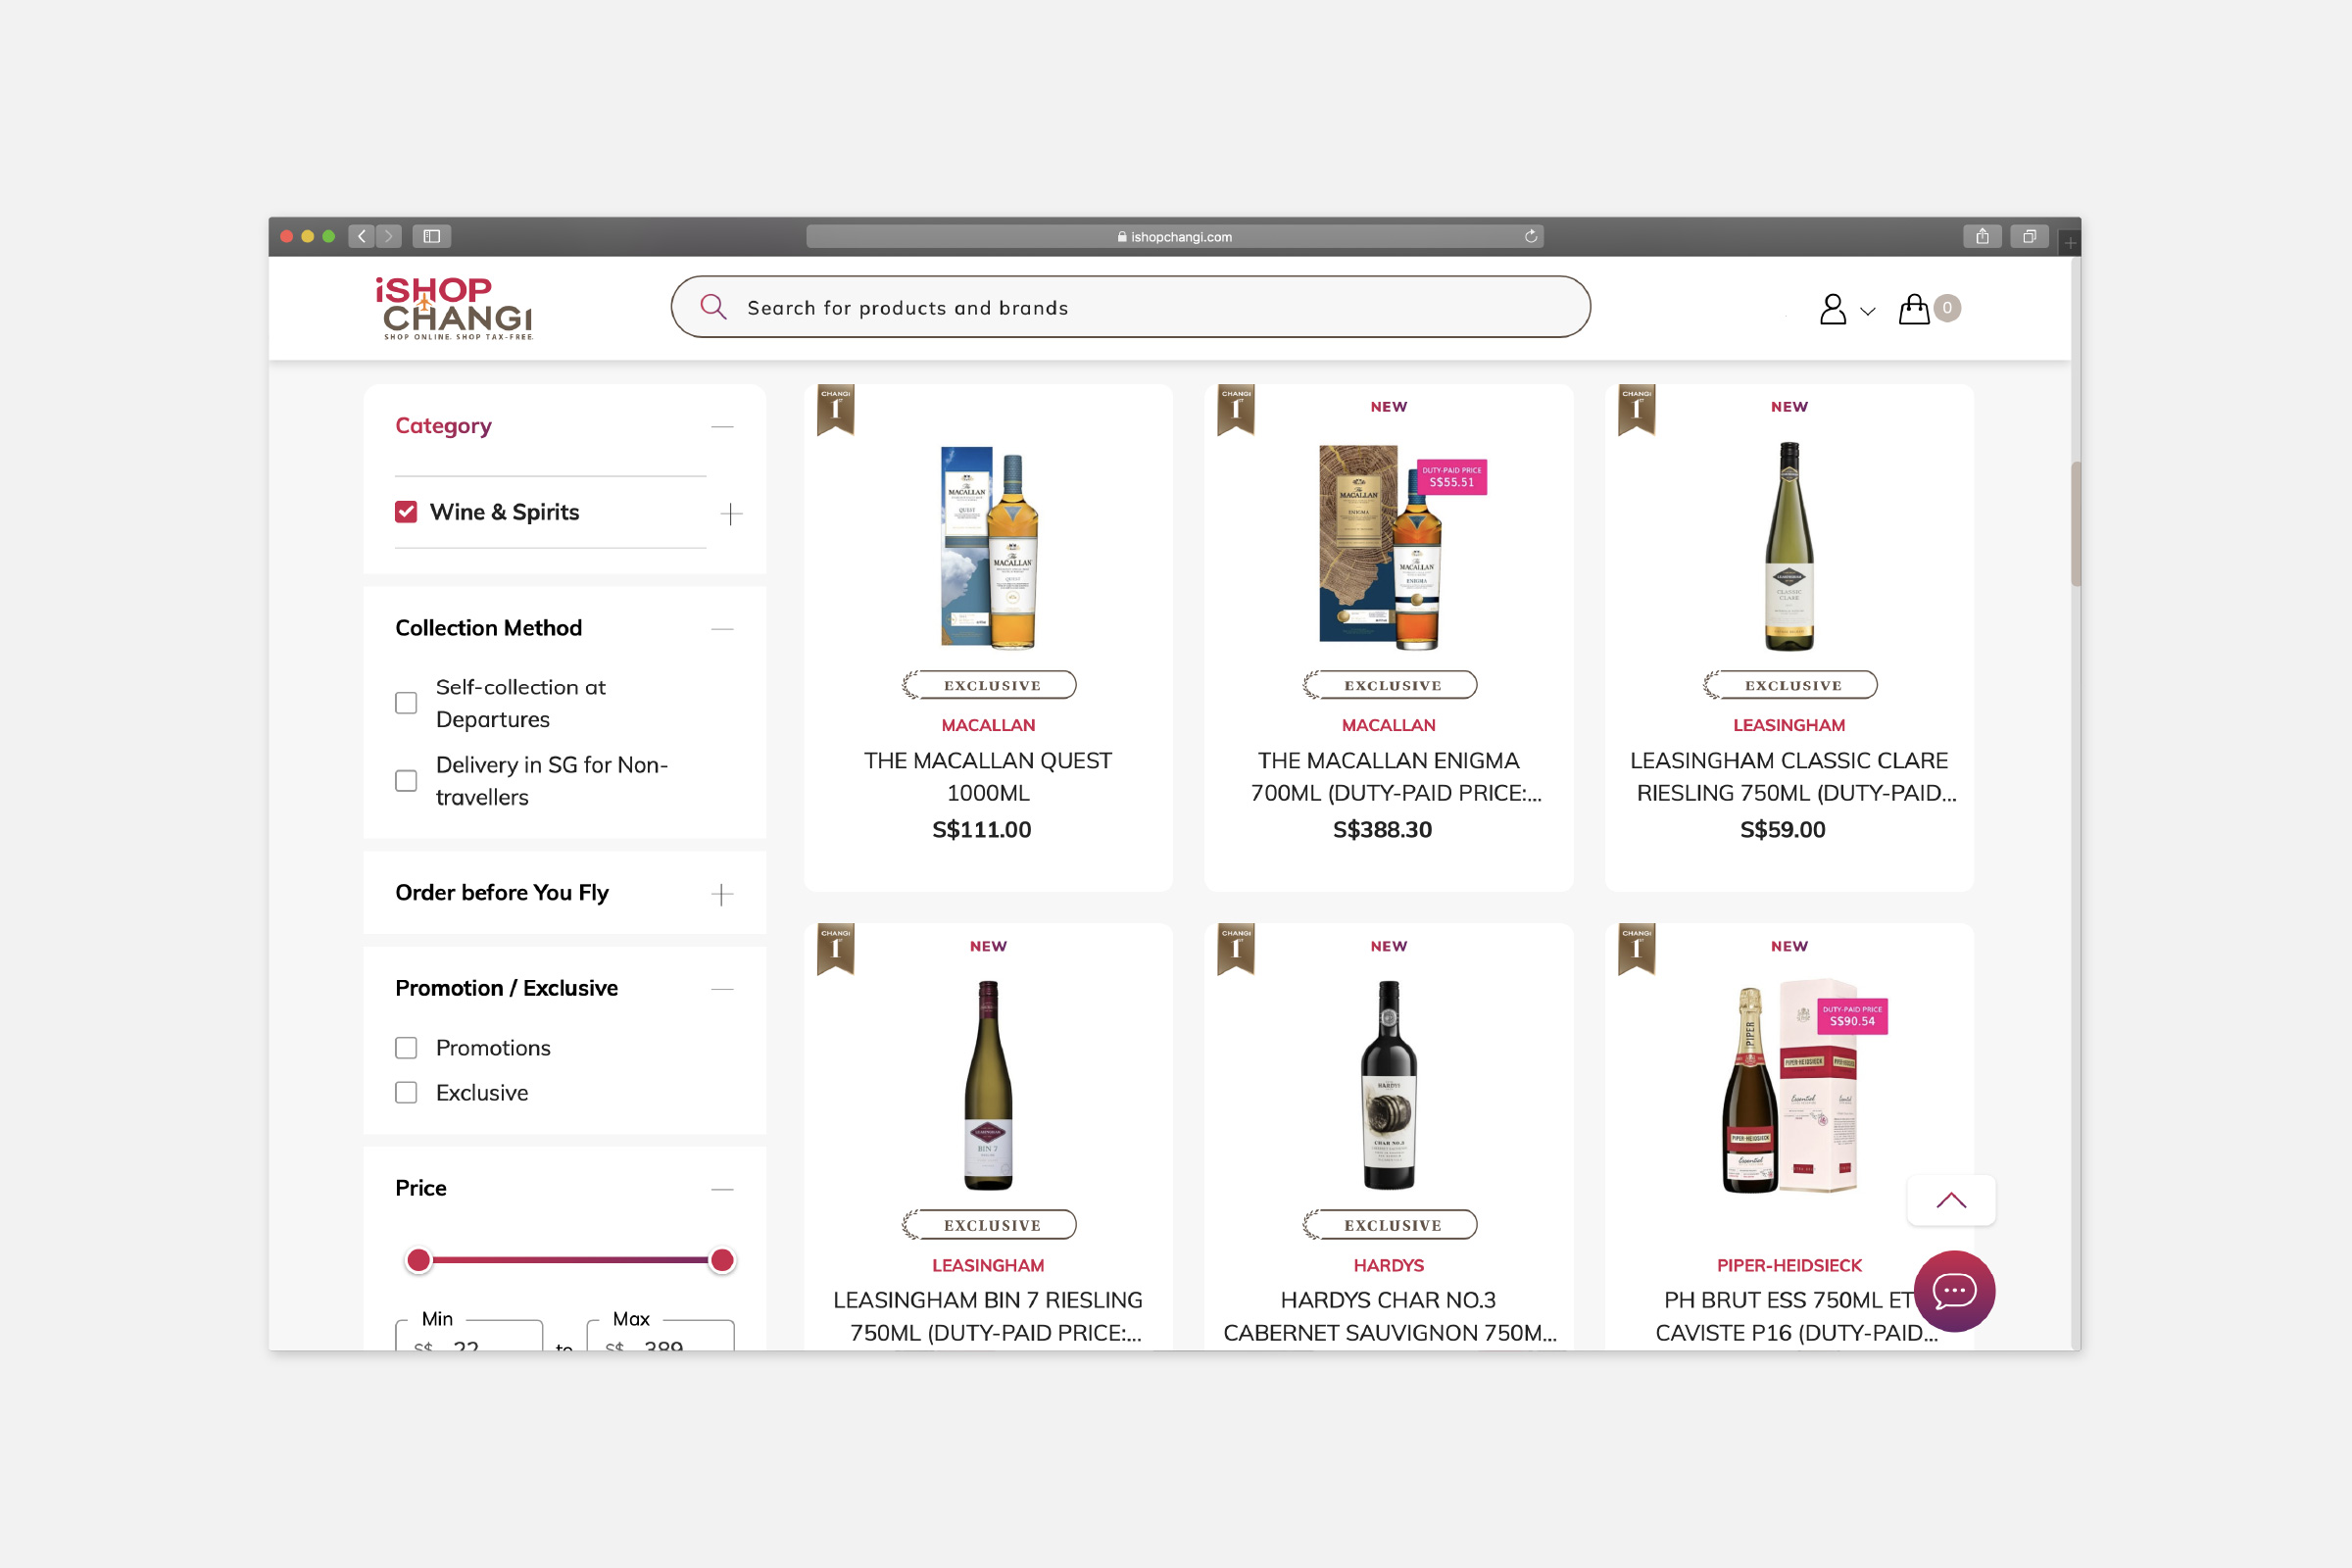Click the back-to-top arrow button
This screenshot has height=1568, width=2352.
coord(1950,1200)
